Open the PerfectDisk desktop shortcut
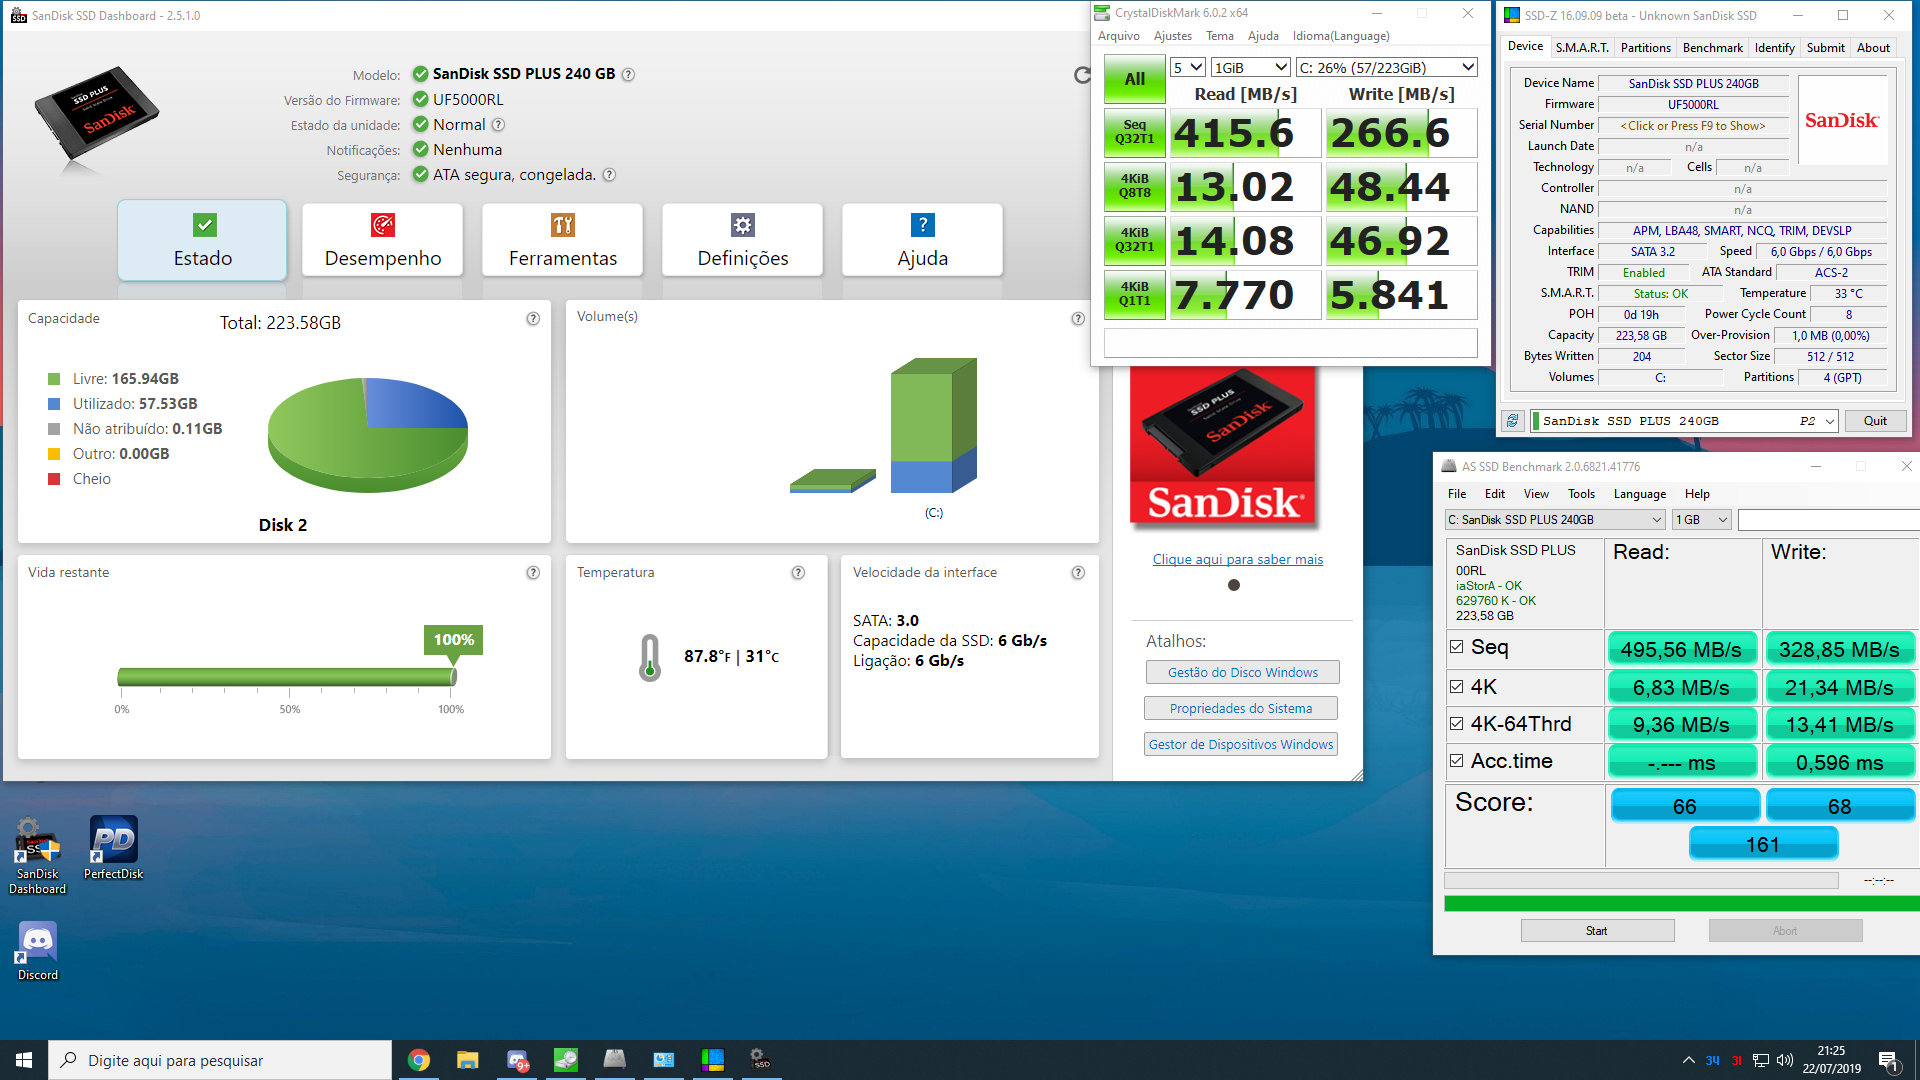The width and height of the screenshot is (1920, 1080). tap(113, 848)
